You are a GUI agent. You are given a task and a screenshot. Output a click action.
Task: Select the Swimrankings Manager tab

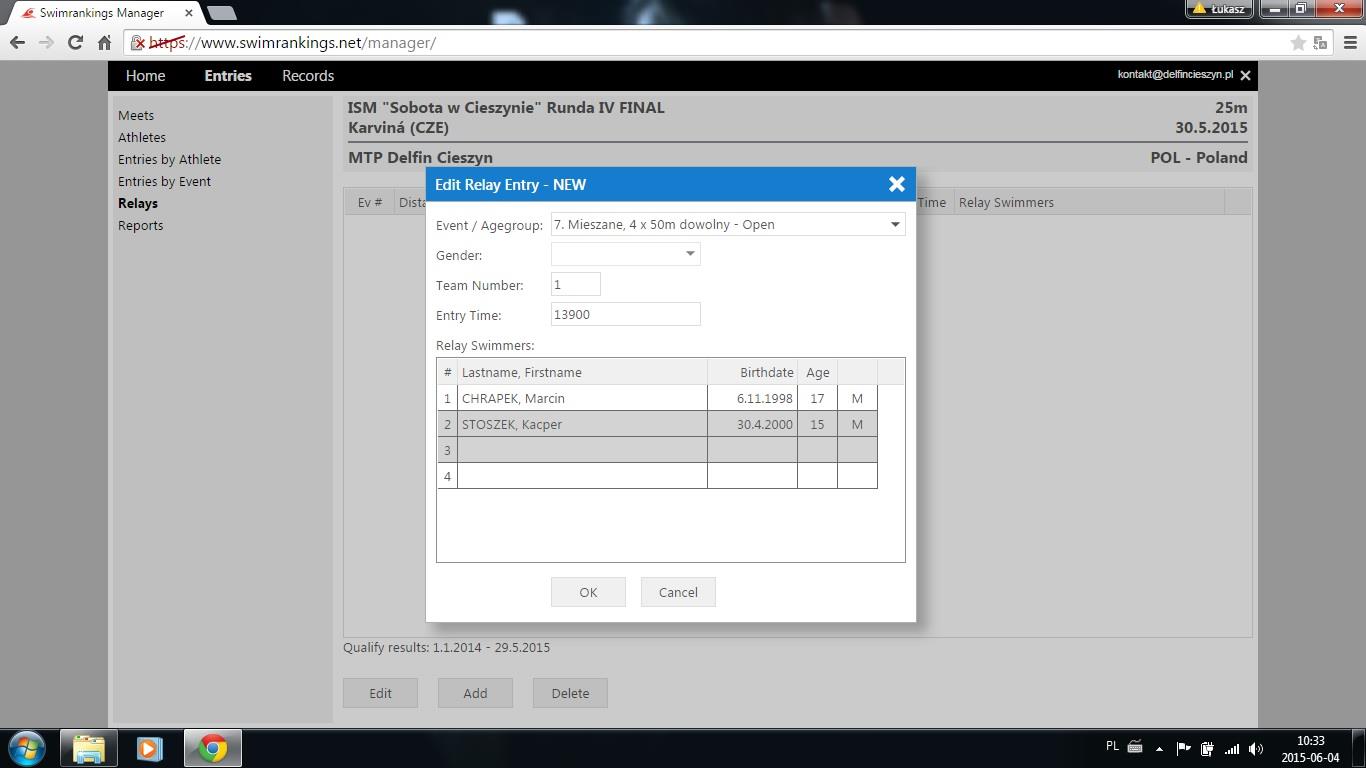pos(101,13)
